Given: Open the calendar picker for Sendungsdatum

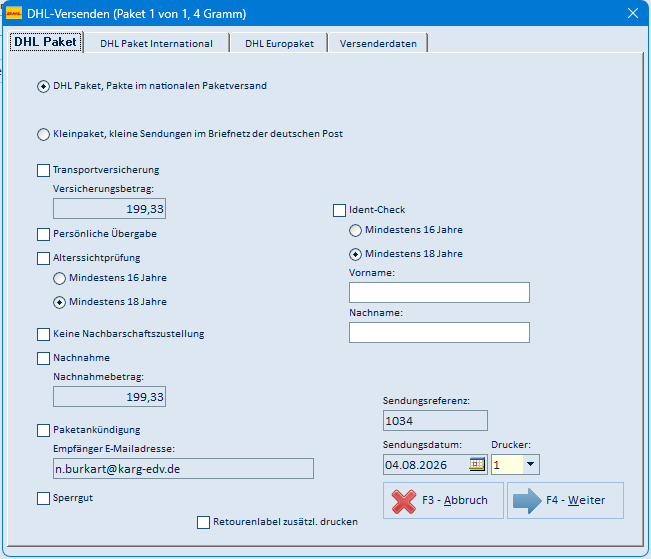Looking at the screenshot, I should [x=477, y=464].
